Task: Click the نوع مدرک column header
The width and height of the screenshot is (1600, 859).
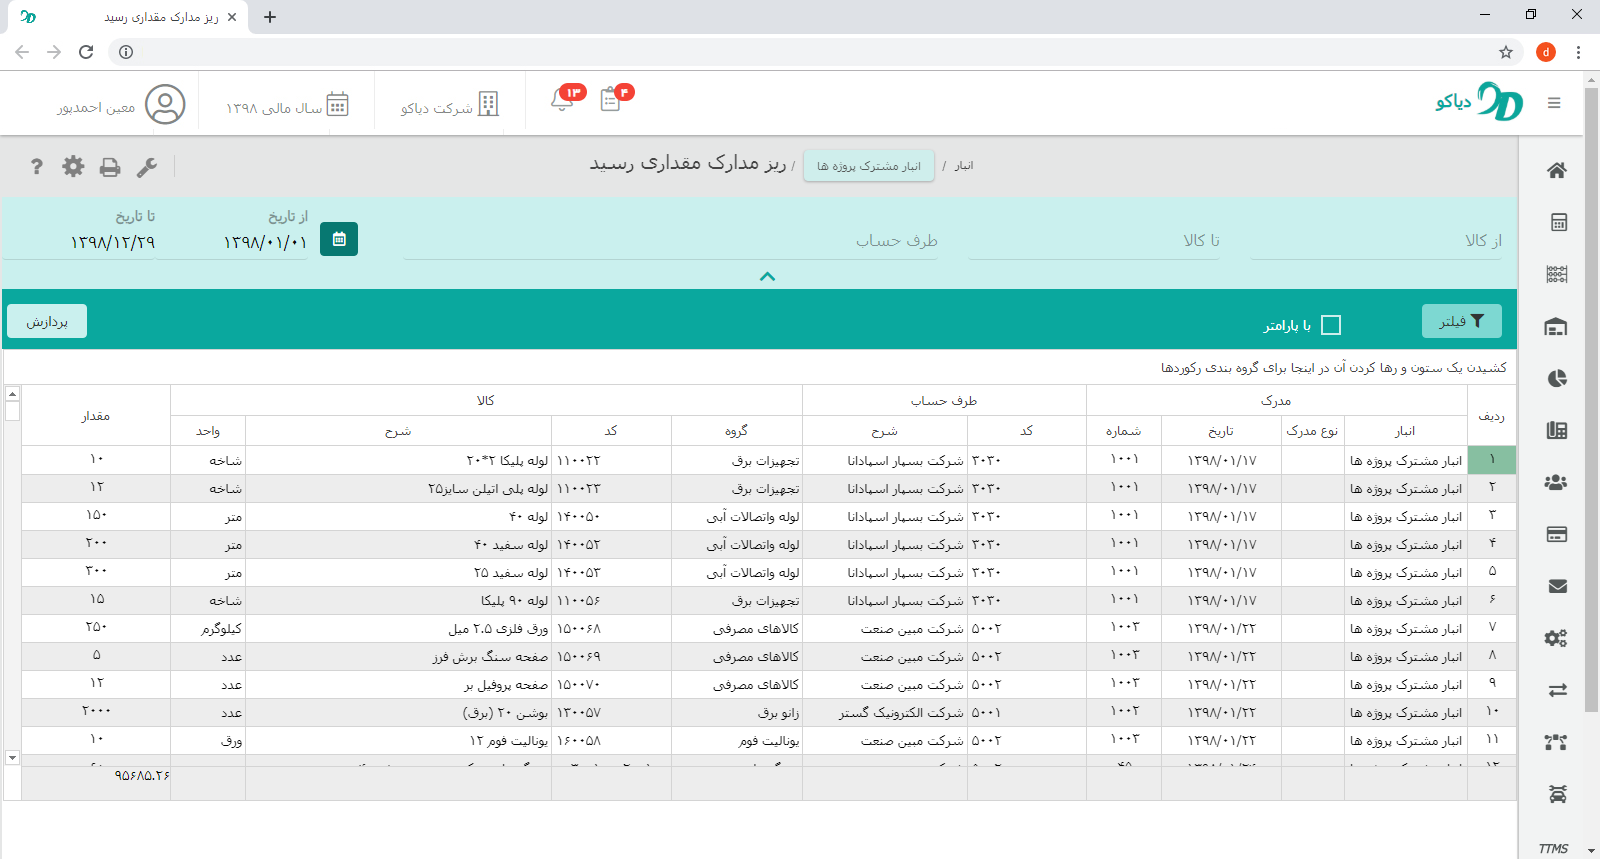Action: click(1312, 431)
